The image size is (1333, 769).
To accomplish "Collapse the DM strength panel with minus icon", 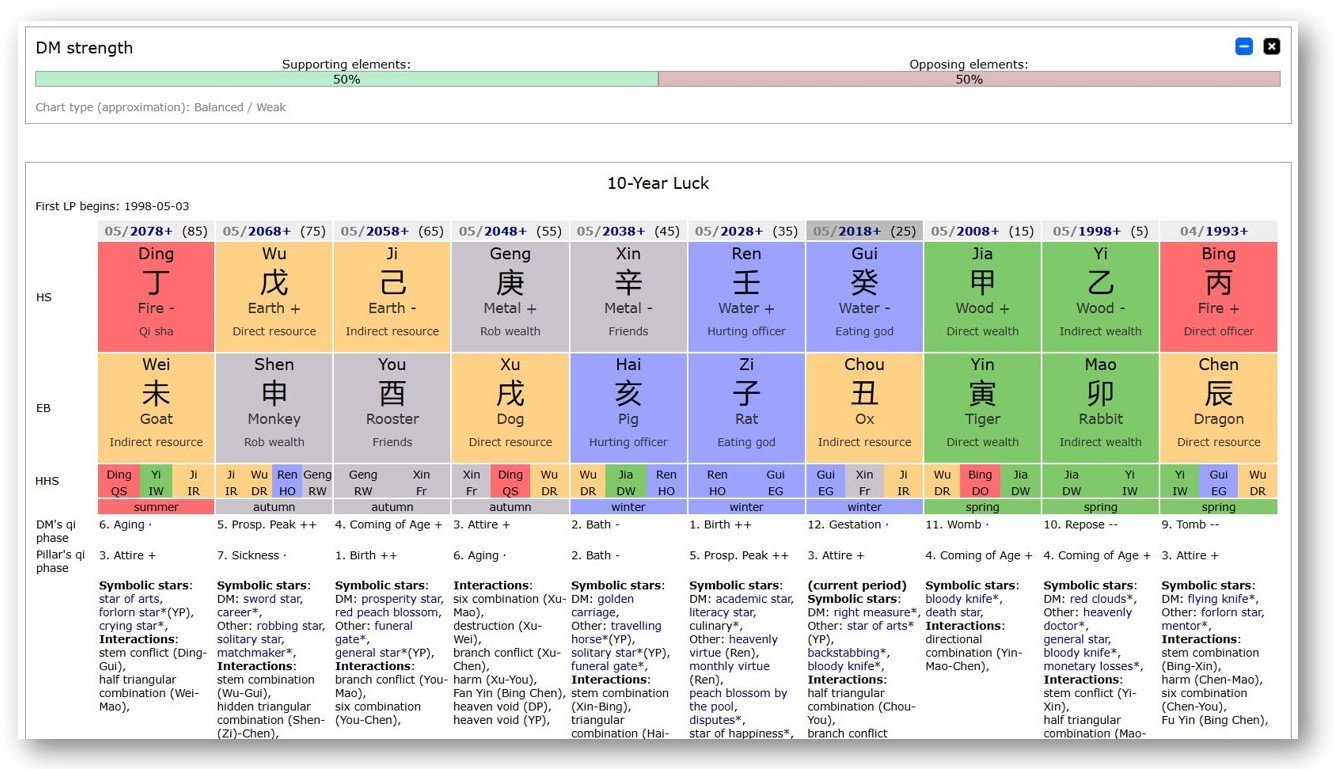I will coord(1243,46).
